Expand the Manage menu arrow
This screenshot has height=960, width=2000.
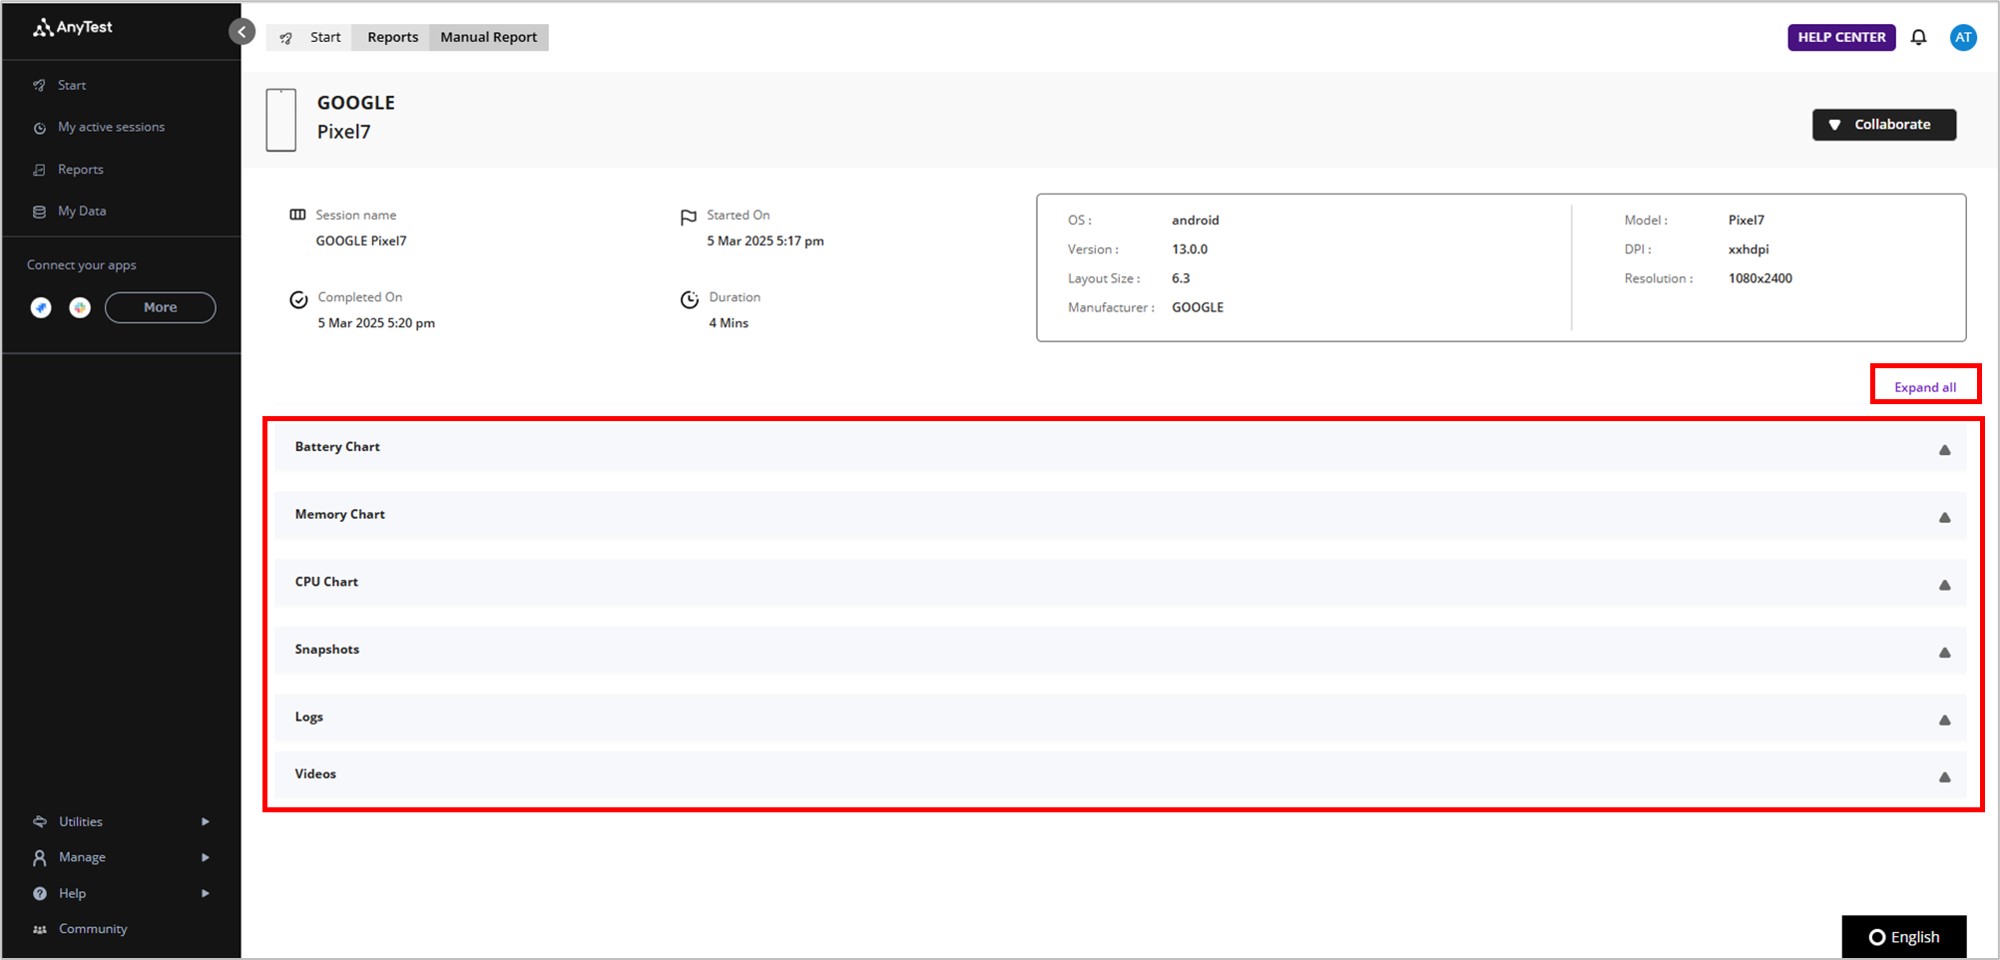(205, 857)
